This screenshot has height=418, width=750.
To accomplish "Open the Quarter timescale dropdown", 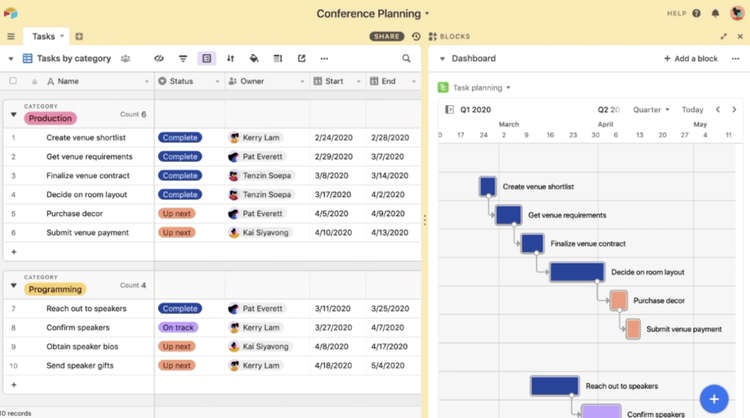I will pyautogui.click(x=652, y=110).
